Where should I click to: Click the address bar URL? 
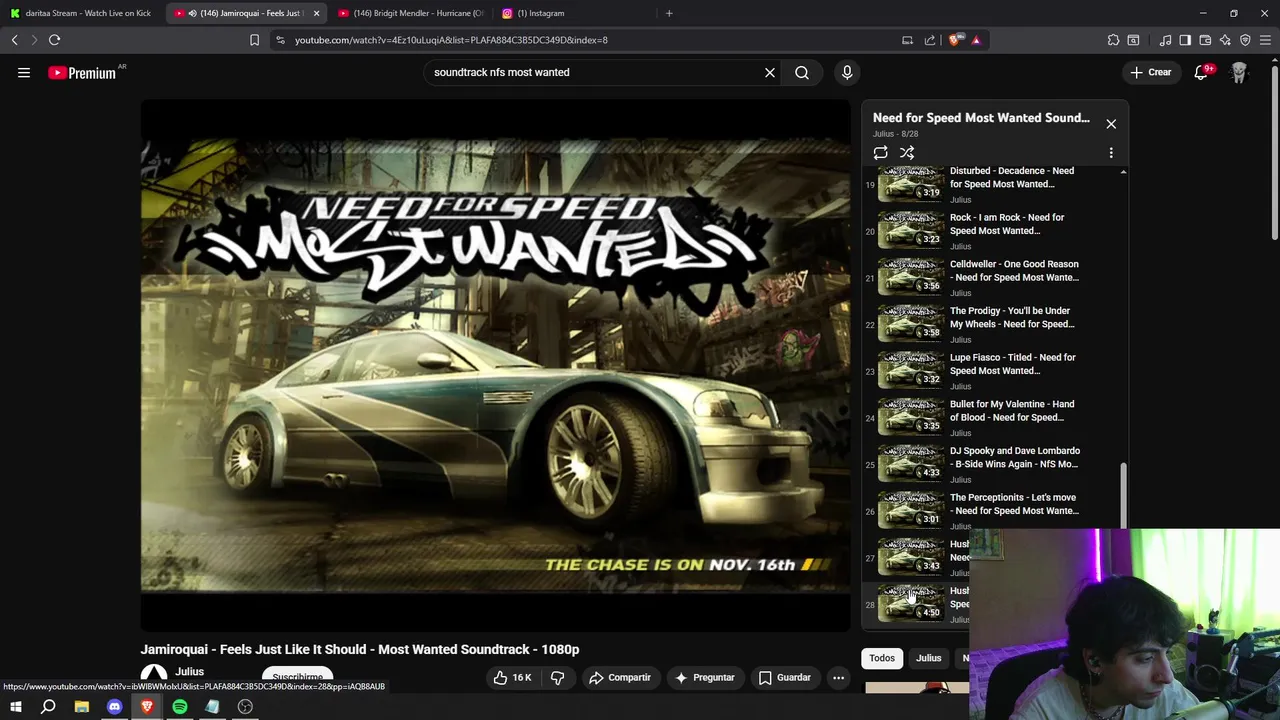click(x=451, y=40)
